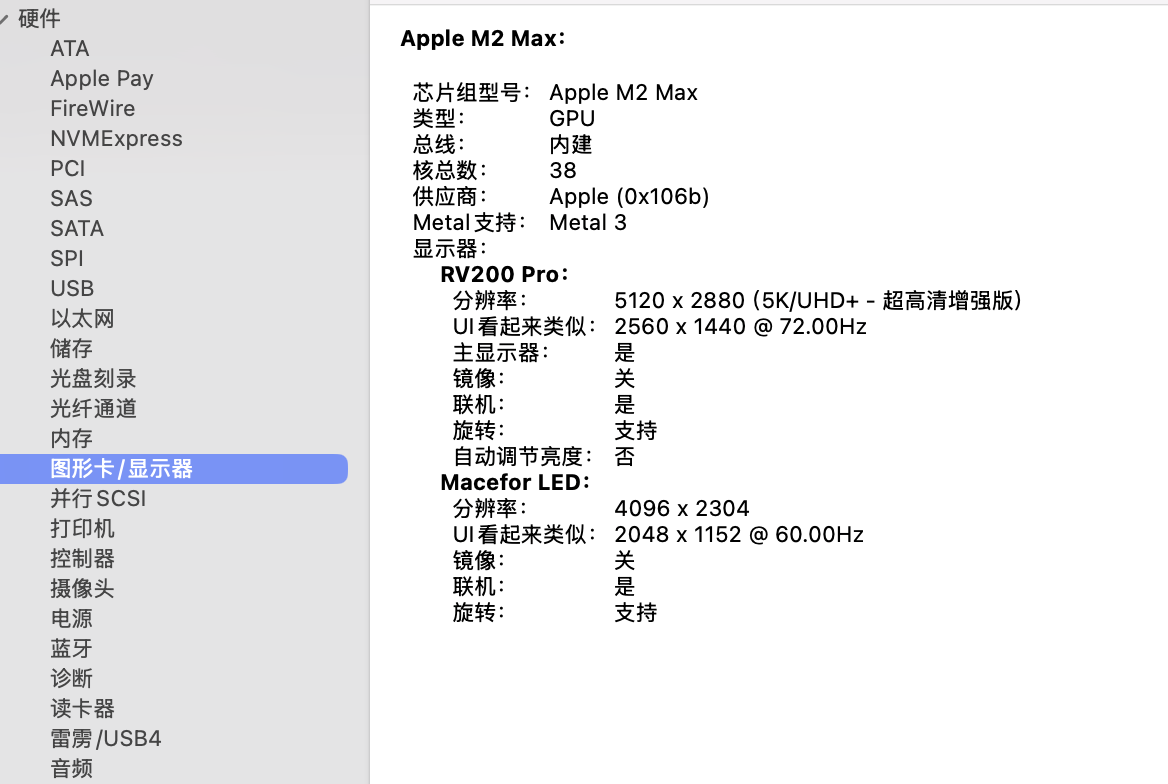Open 光纤通道 in the sidebar
Screen dimensions: 1168x784
(93, 408)
